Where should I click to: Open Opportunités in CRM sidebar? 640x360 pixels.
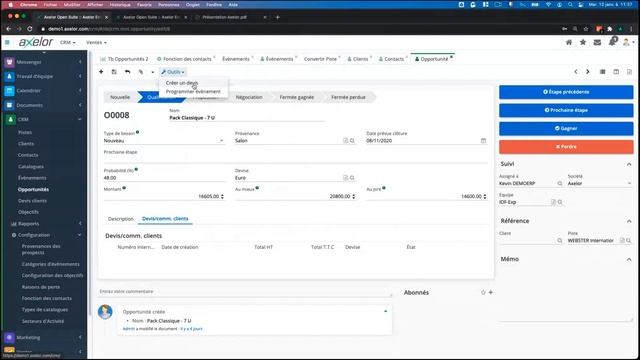(33, 189)
